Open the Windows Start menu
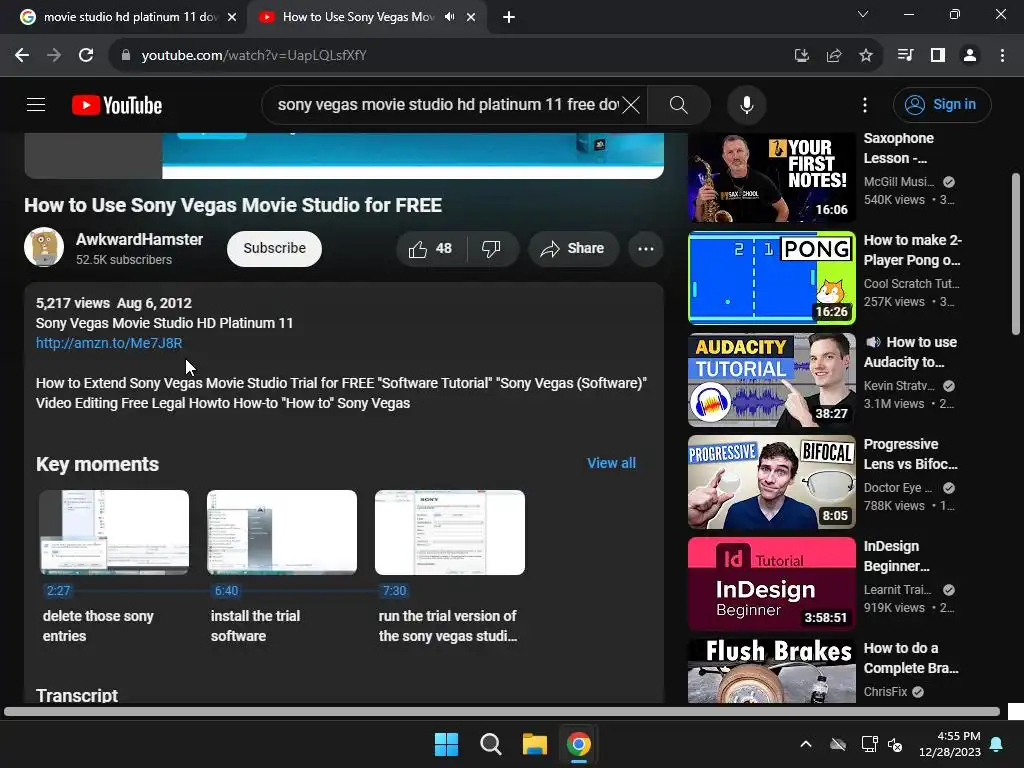The width and height of the screenshot is (1024, 768). [447, 744]
